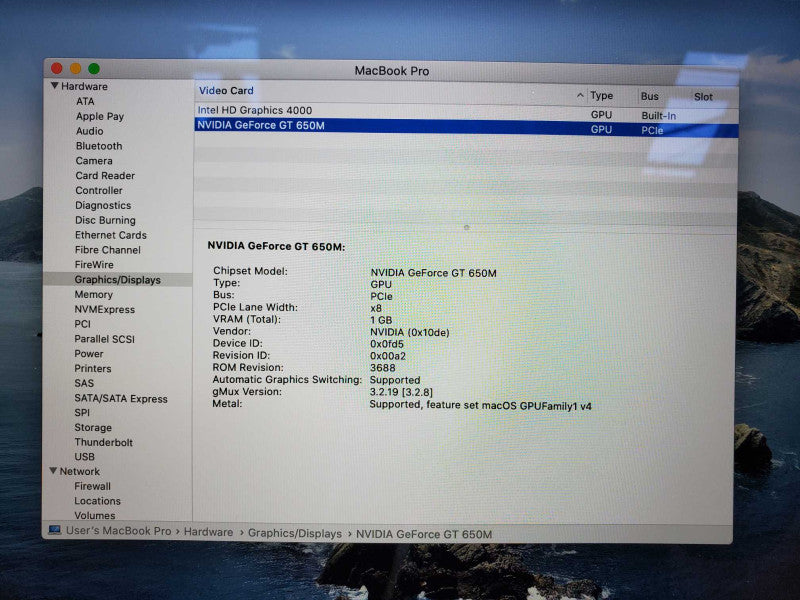Select Firewall under Network
The width and height of the screenshot is (800, 600).
92,486
